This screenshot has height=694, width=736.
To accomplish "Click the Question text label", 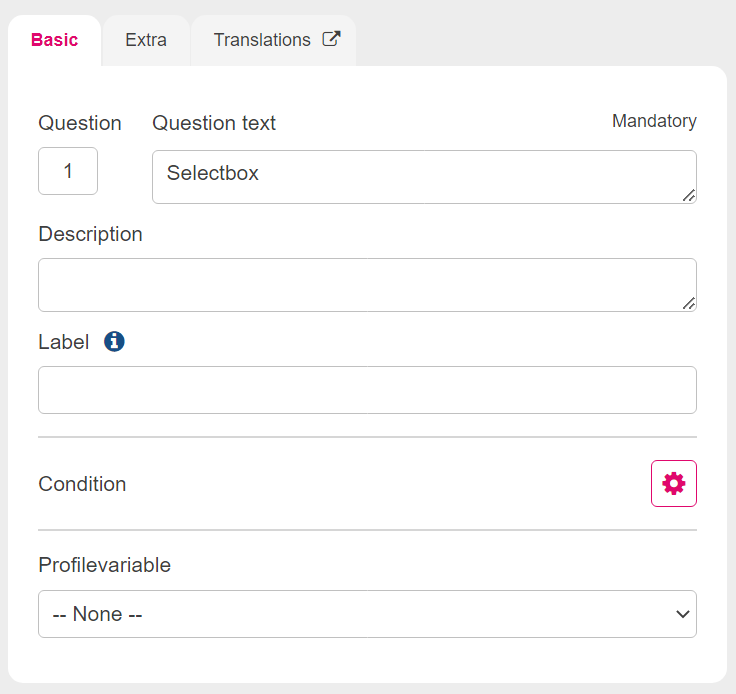I will point(214,123).
